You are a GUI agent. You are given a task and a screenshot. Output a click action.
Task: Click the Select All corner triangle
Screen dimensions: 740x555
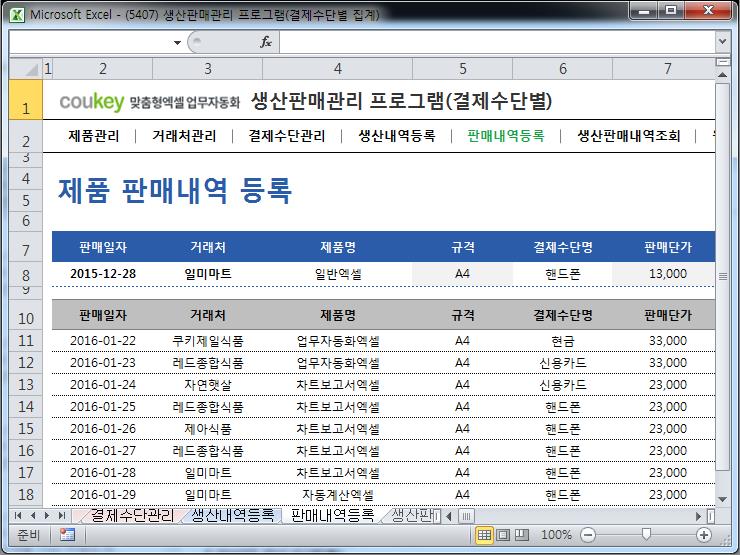pos(26,69)
